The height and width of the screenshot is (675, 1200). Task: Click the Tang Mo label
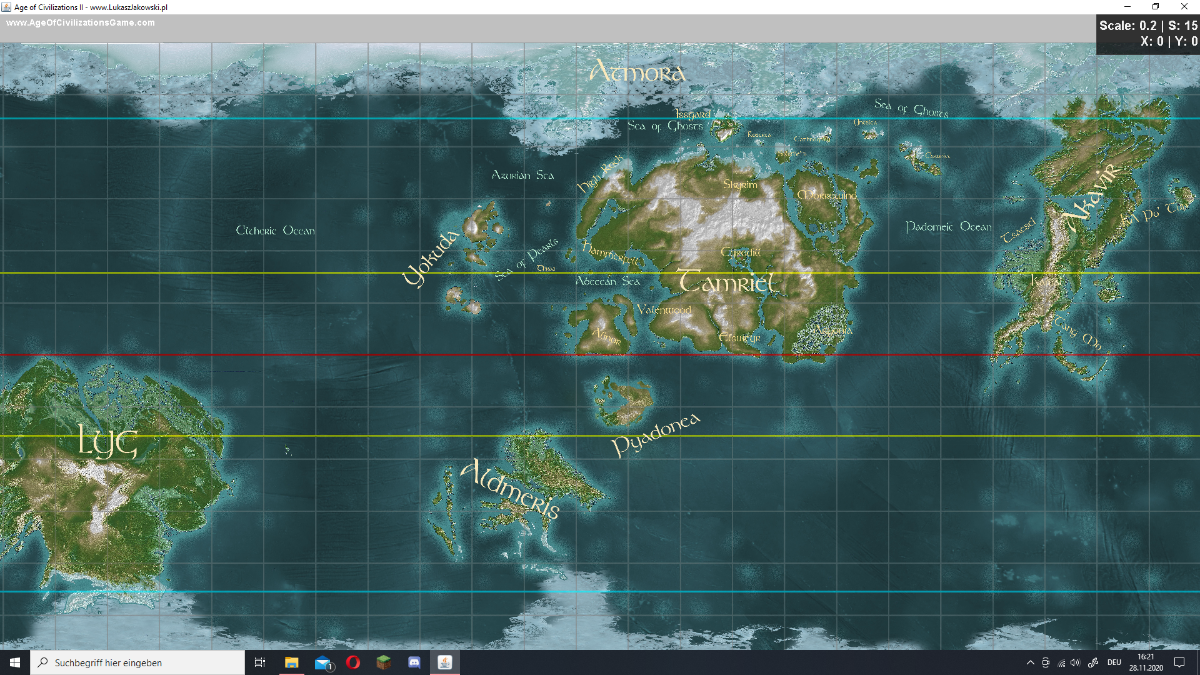1079,334
